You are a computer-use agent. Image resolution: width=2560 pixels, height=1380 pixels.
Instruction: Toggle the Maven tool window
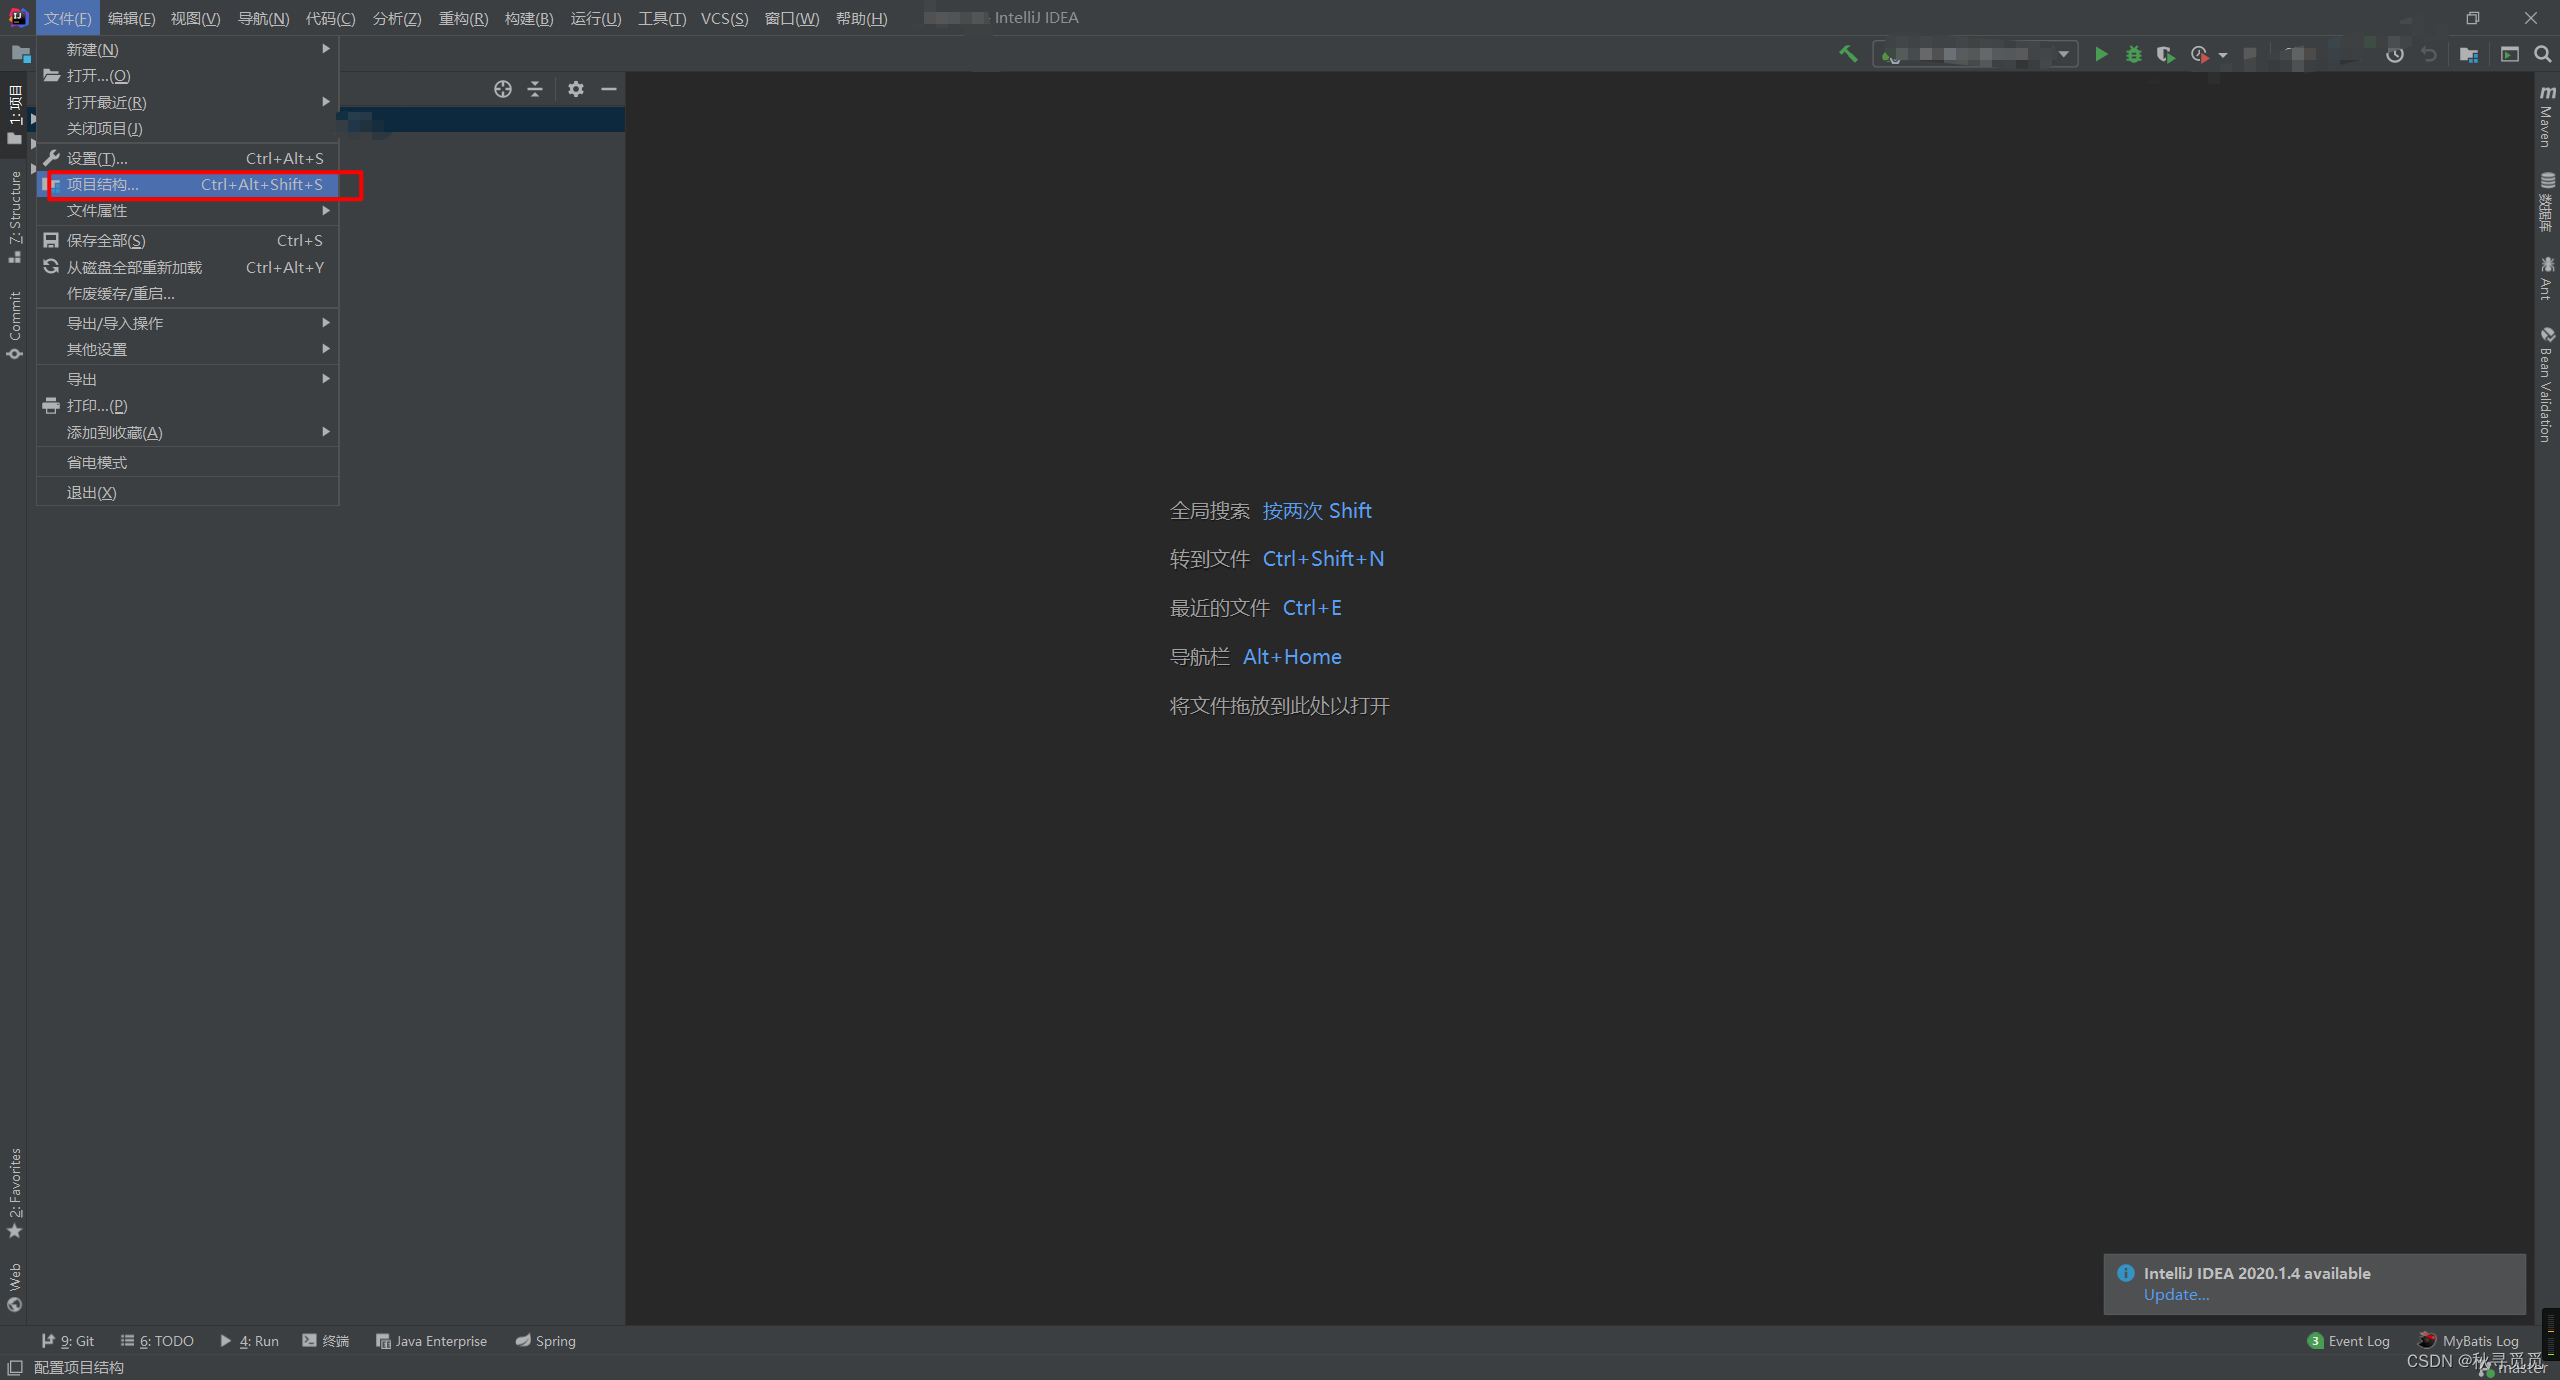[2546, 118]
